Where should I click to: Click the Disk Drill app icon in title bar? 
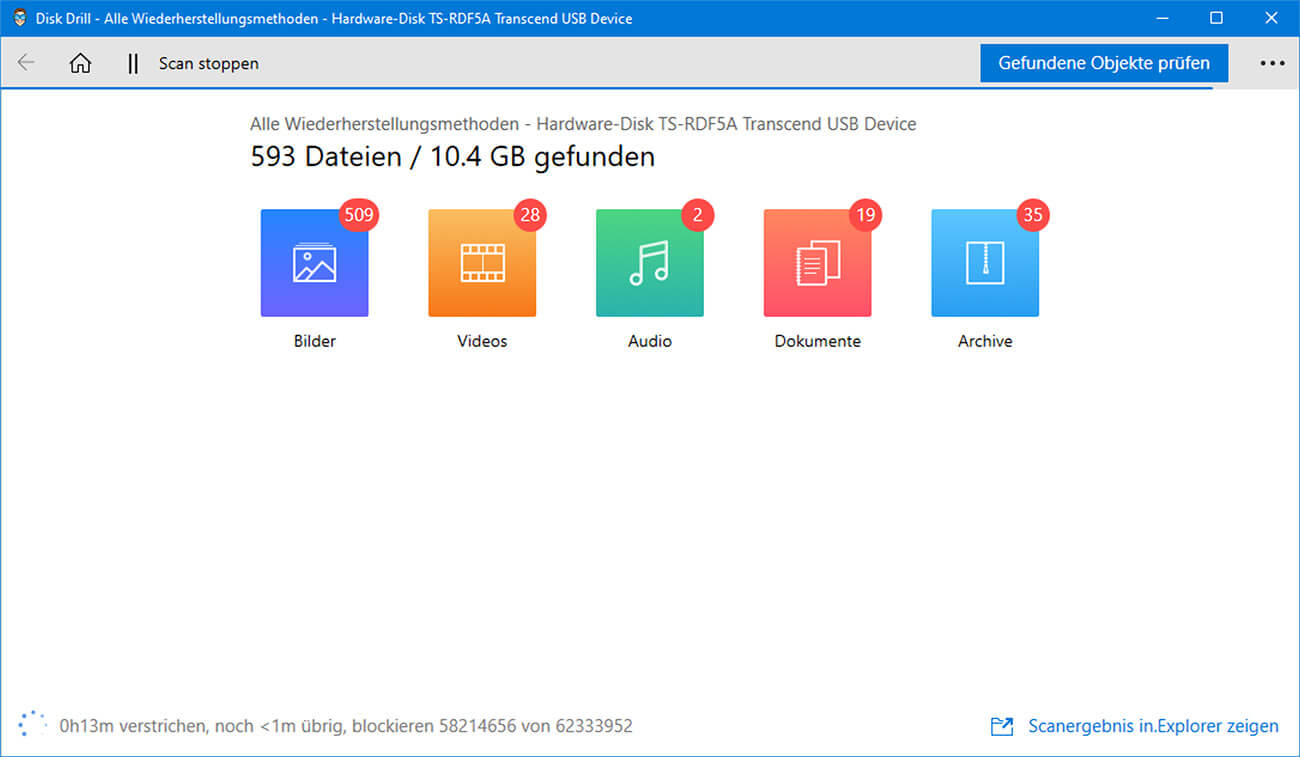pos(20,18)
